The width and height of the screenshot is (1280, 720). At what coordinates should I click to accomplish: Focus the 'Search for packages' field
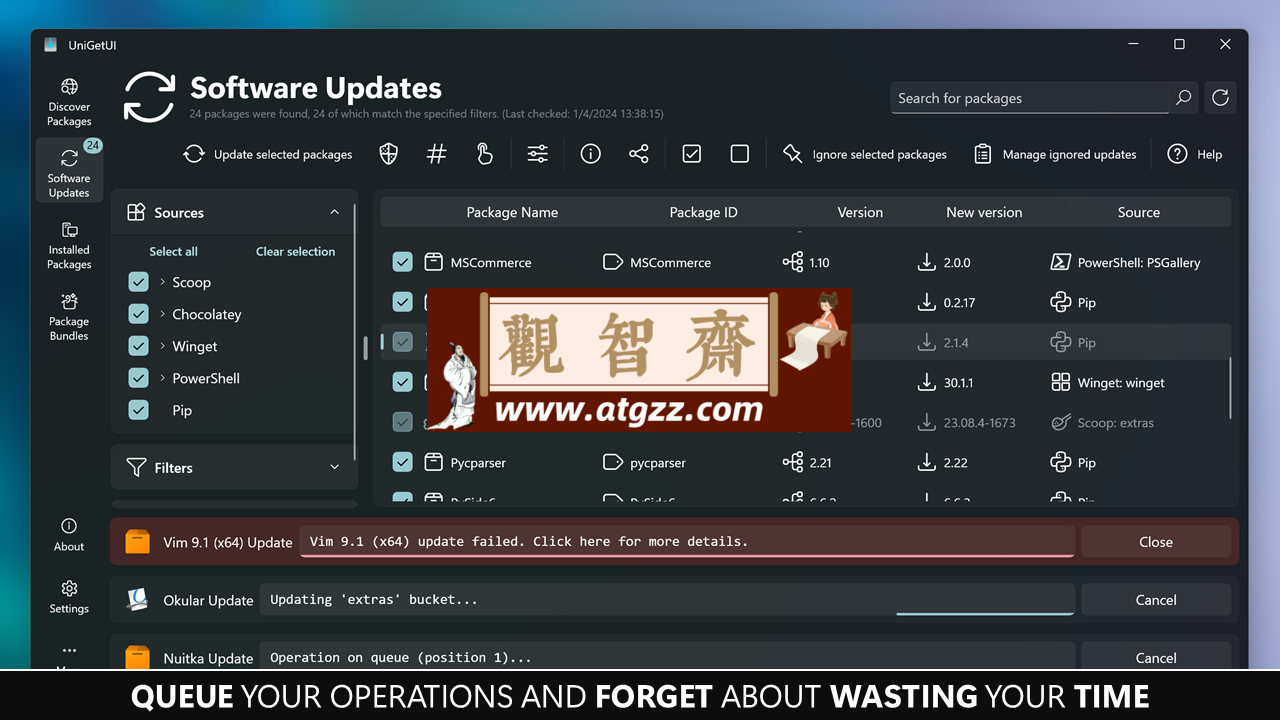[x=1030, y=98]
